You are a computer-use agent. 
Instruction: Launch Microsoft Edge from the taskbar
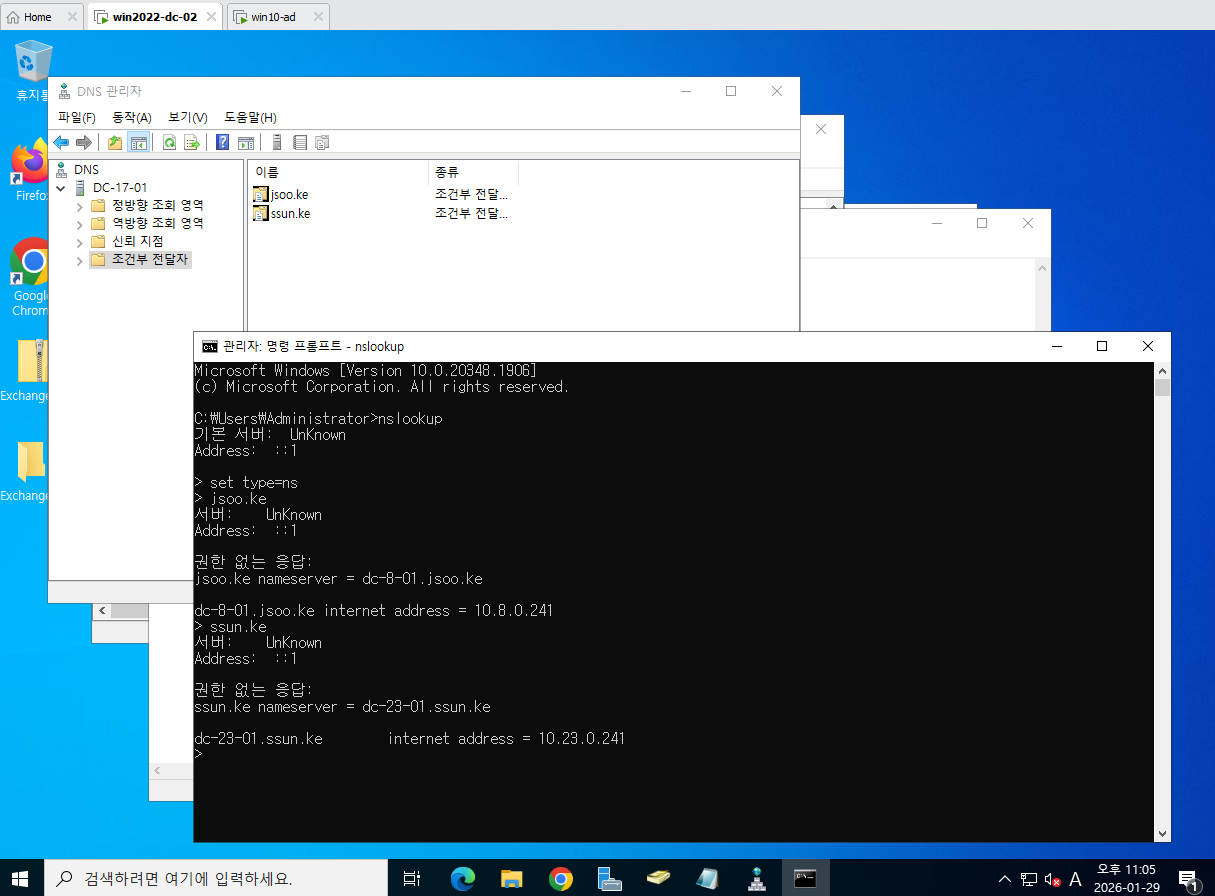pos(462,879)
